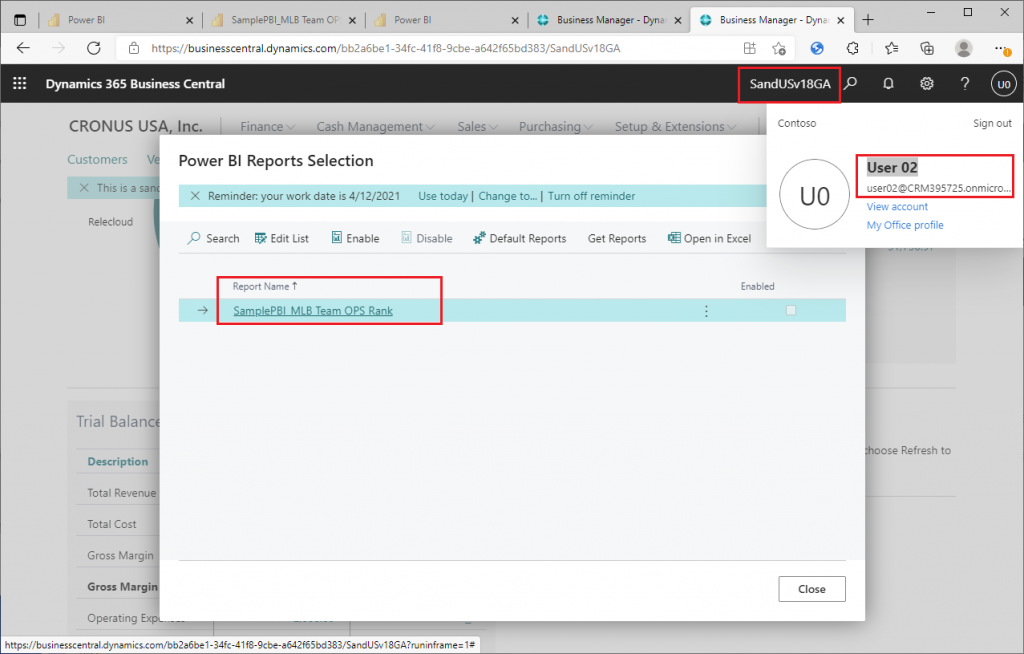The image size is (1024, 654).
Task: Open the browser profile avatar
Action: [963, 48]
